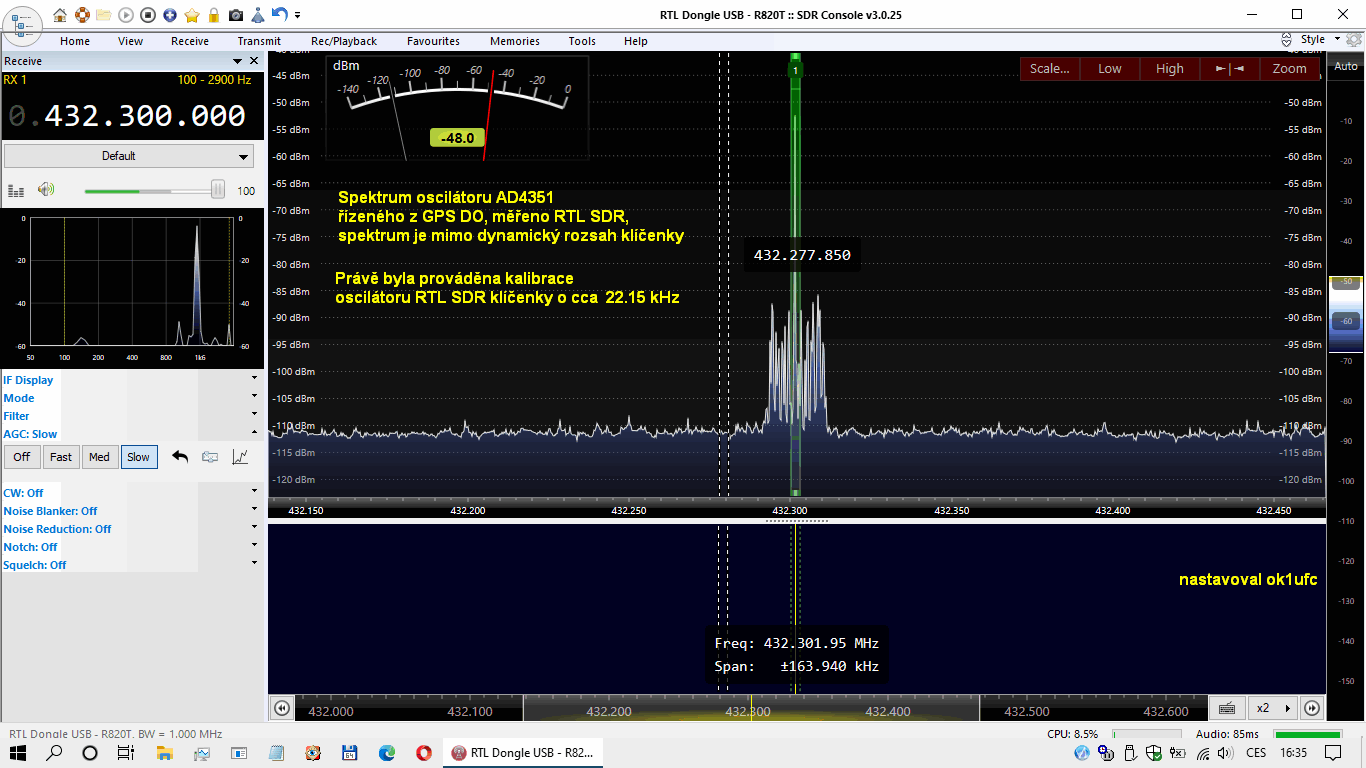1366x768 pixels.
Task: Click the Stop radio icon in top toolbar
Action: 148,15
